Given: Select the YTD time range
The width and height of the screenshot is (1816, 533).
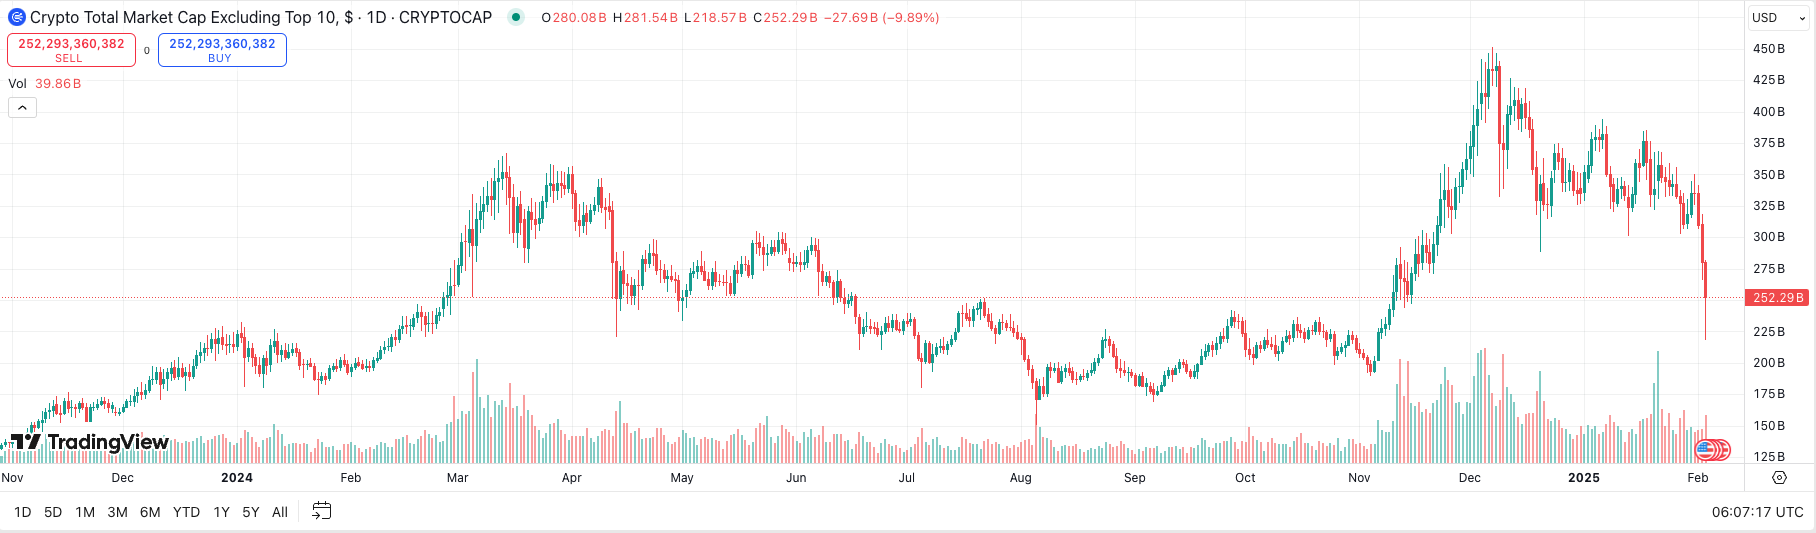Looking at the screenshot, I should tap(186, 512).
